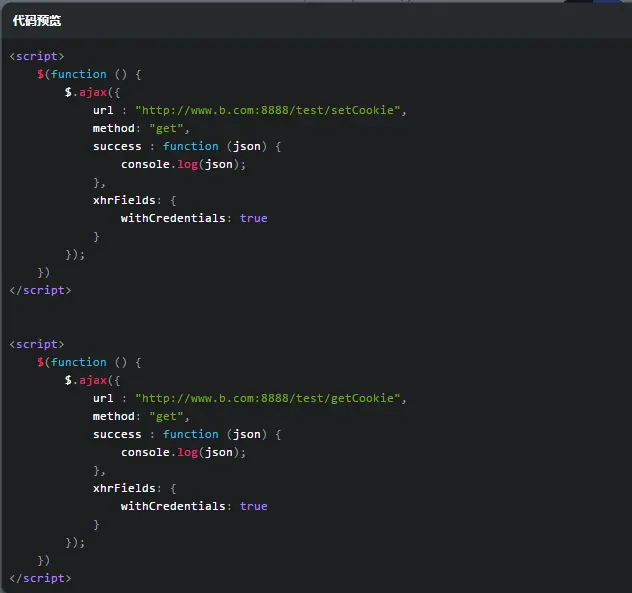Click xhrFields line in the setCookie block
Viewport: 632px width, 593px height.
point(135,200)
